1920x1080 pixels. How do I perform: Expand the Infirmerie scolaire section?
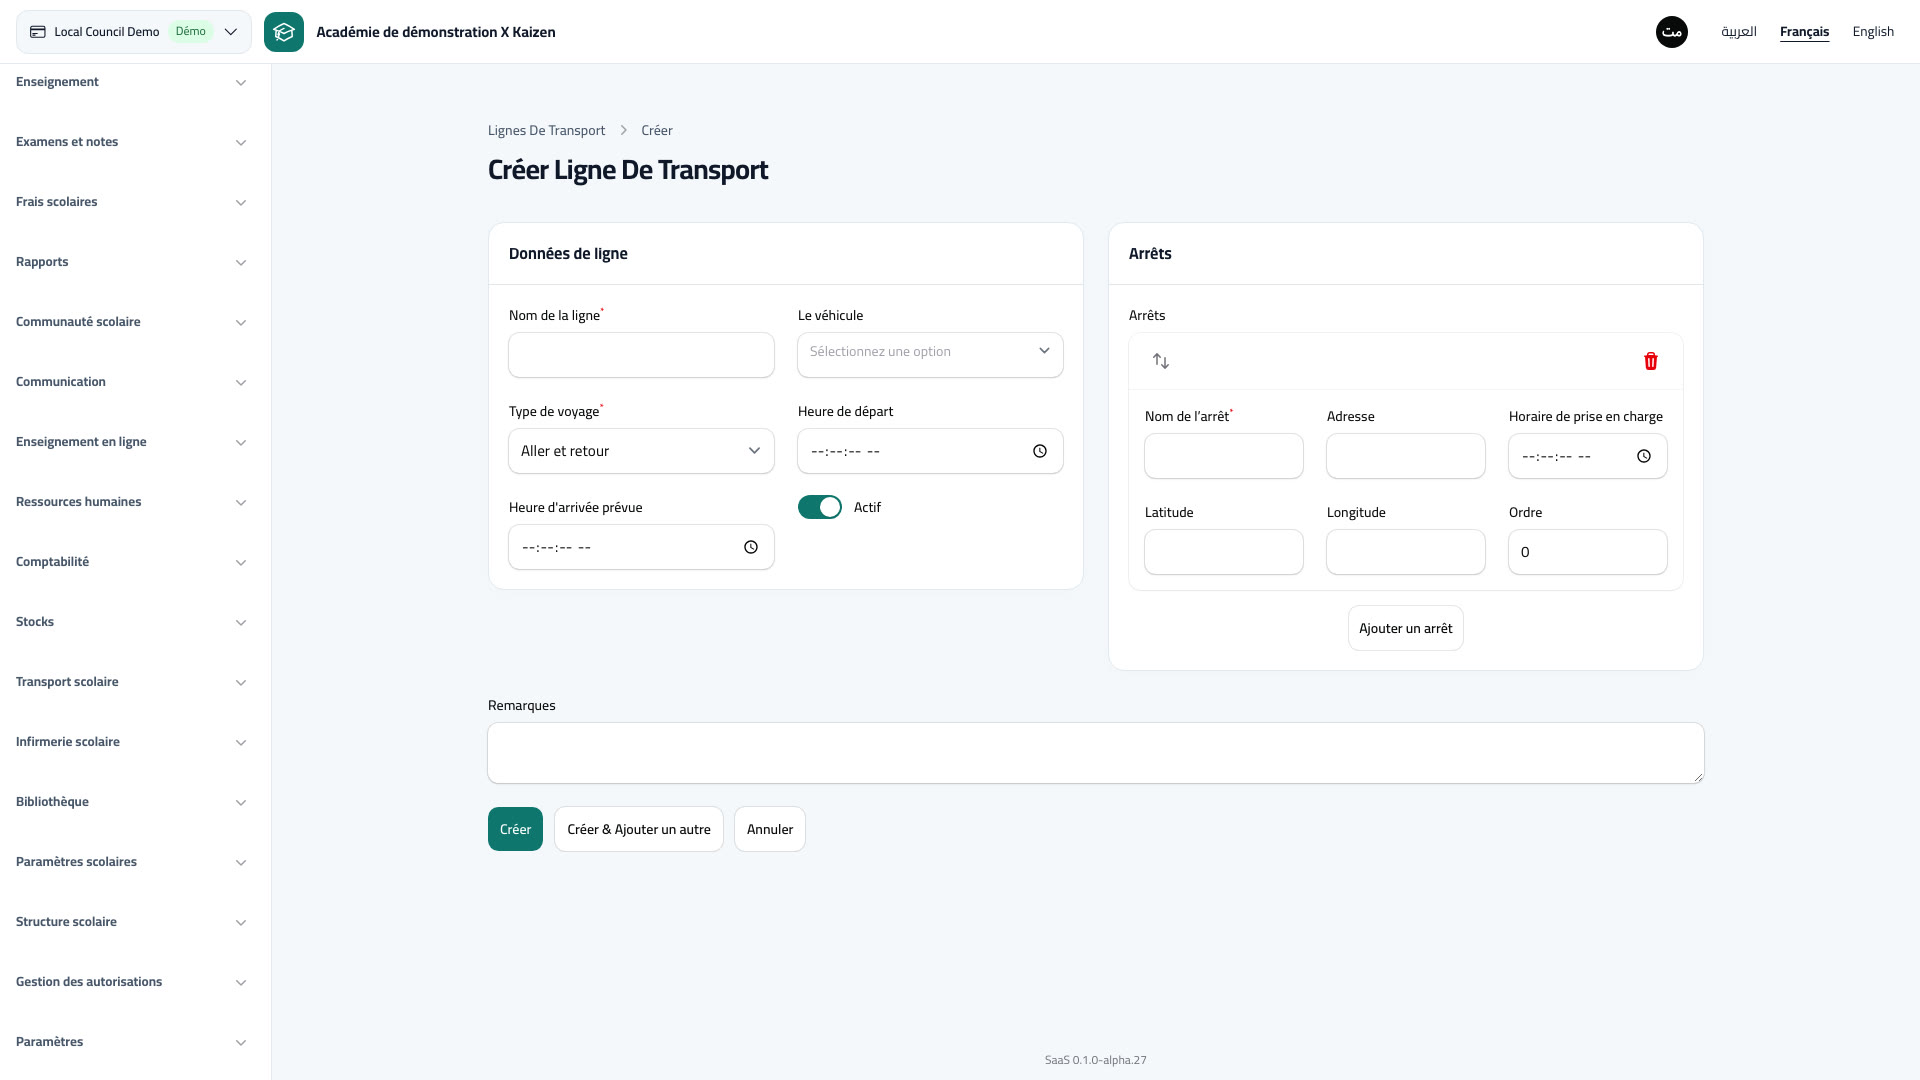pos(131,742)
